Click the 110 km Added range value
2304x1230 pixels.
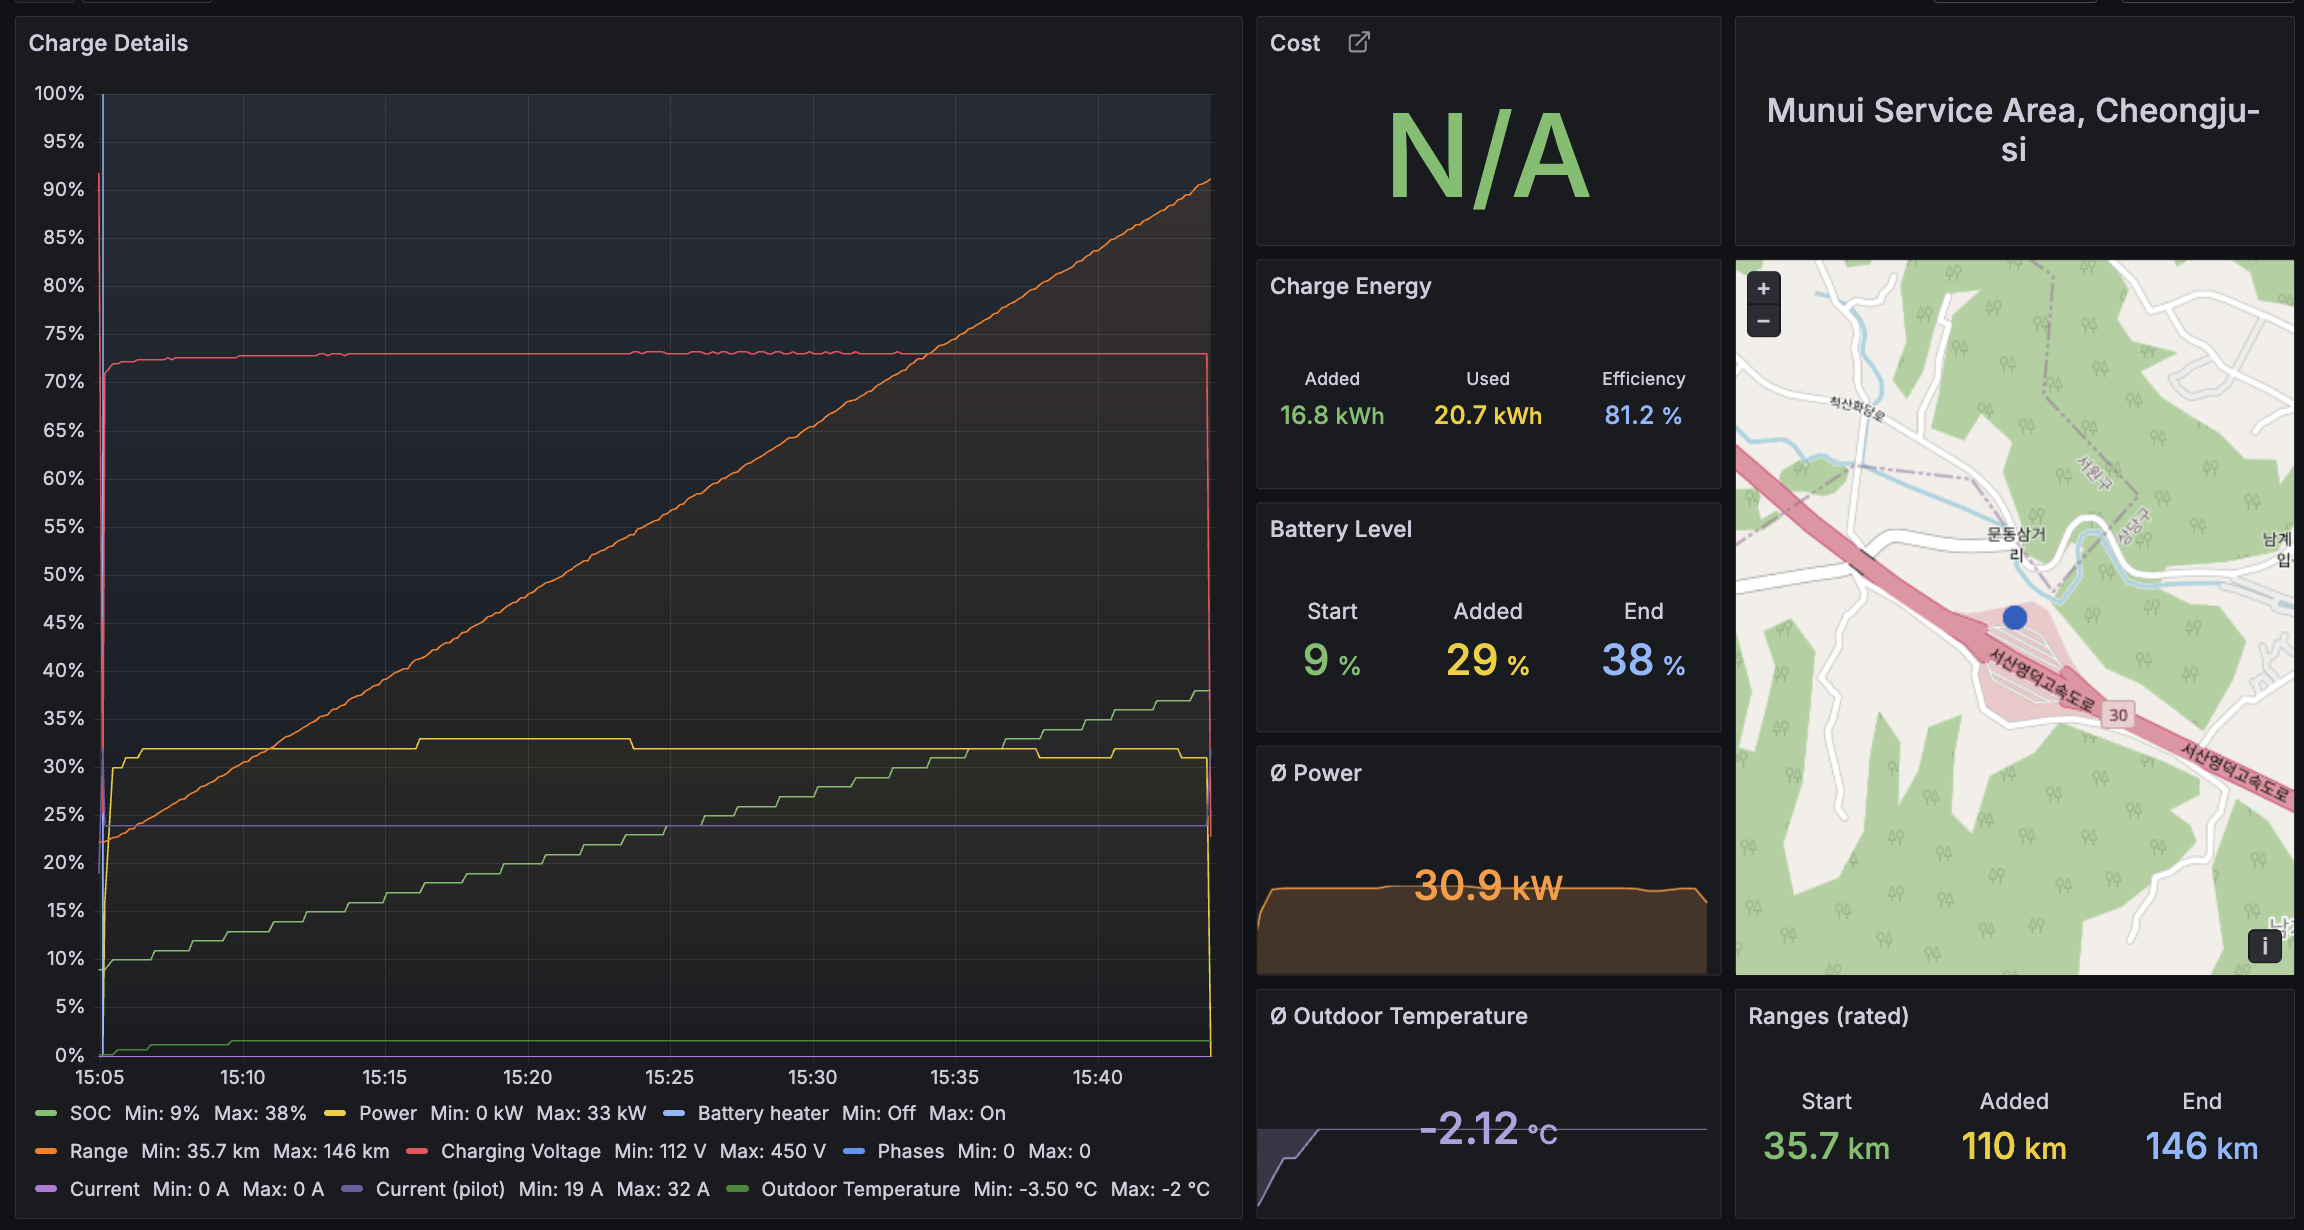2014,1146
